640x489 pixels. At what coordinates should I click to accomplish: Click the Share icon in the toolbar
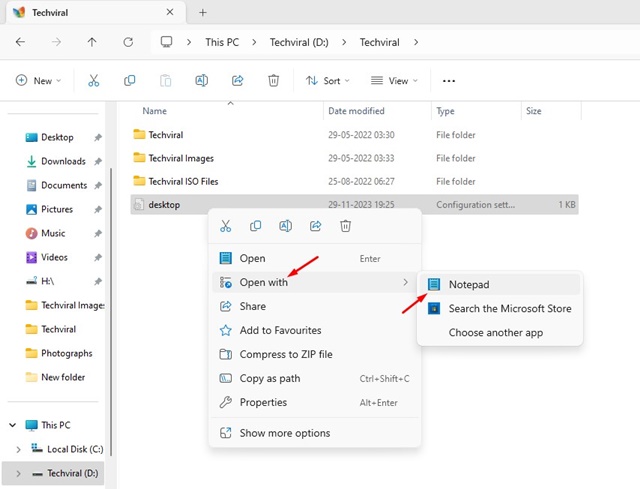pos(238,81)
